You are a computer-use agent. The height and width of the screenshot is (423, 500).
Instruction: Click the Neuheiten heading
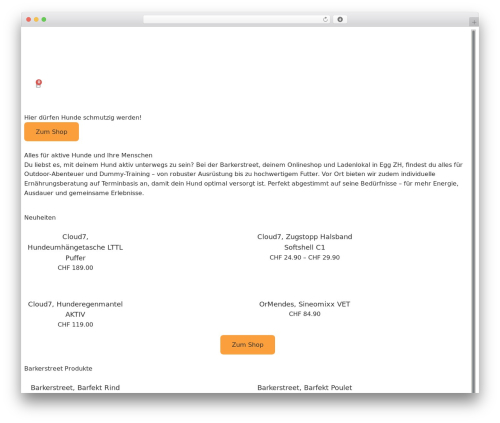point(40,218)
